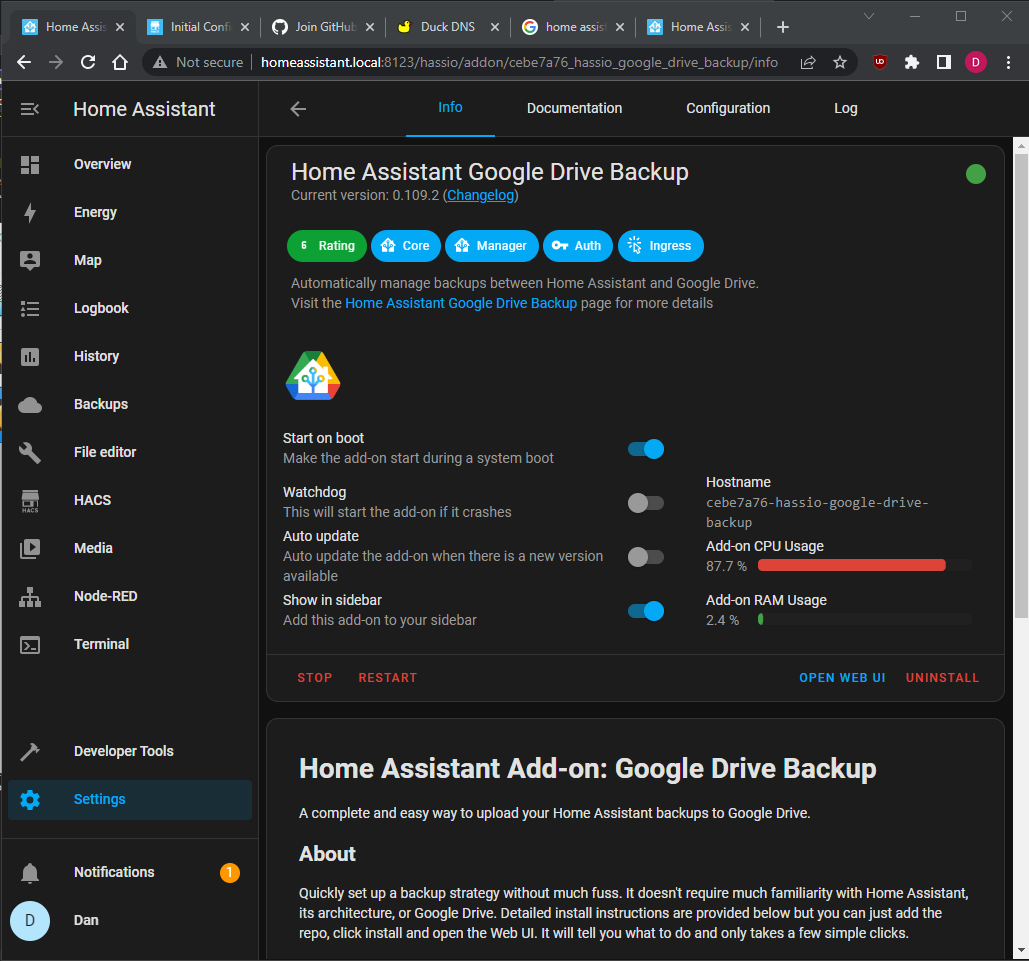Close the Duck DNS browser tab
1029x961 pixels.
click(x=495, y=27)
